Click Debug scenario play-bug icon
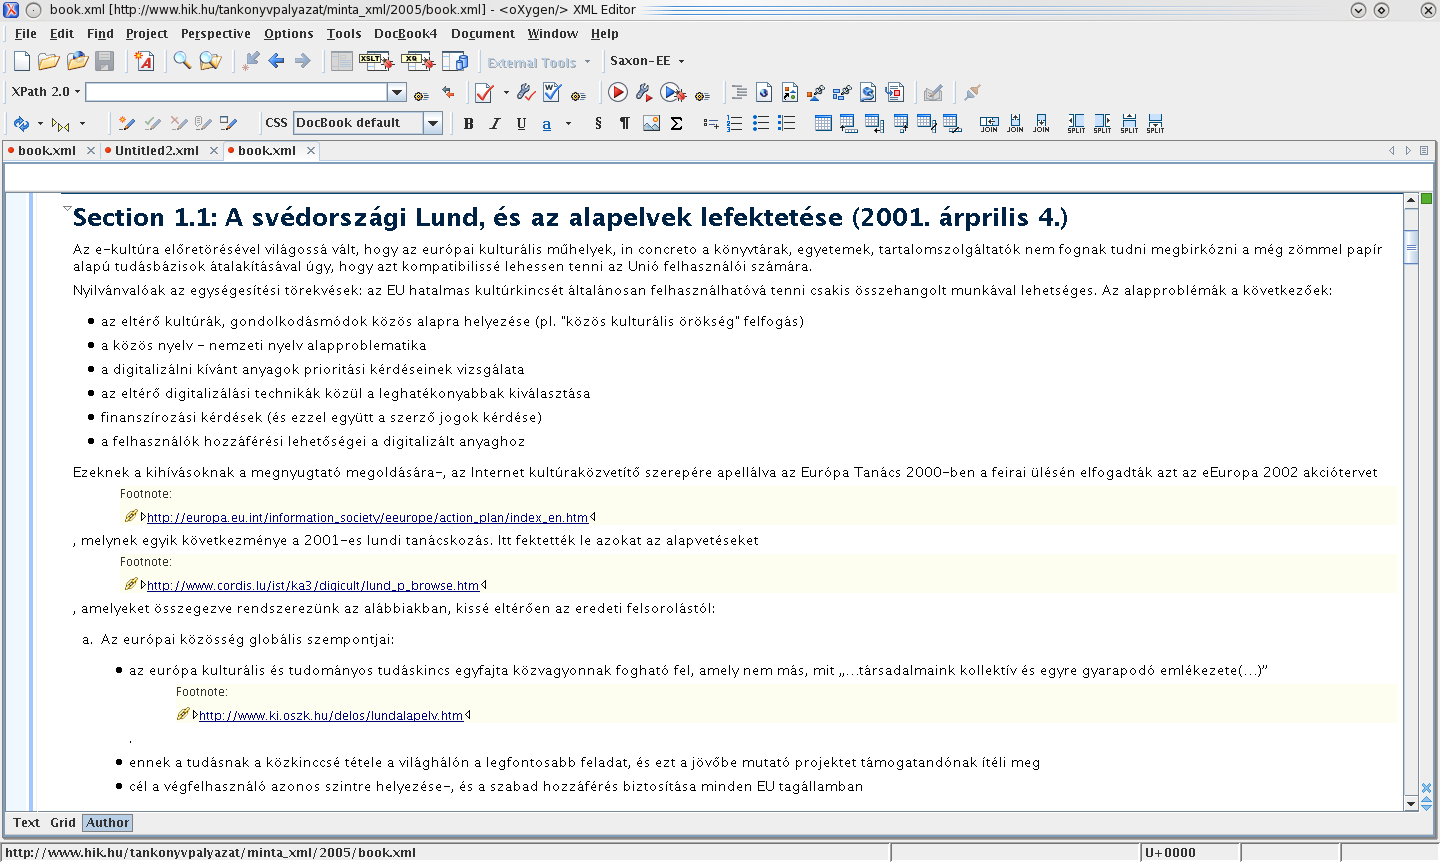The height and width of the screenshot is (862, 1440). pyautogui.click(x=673, y=93)
